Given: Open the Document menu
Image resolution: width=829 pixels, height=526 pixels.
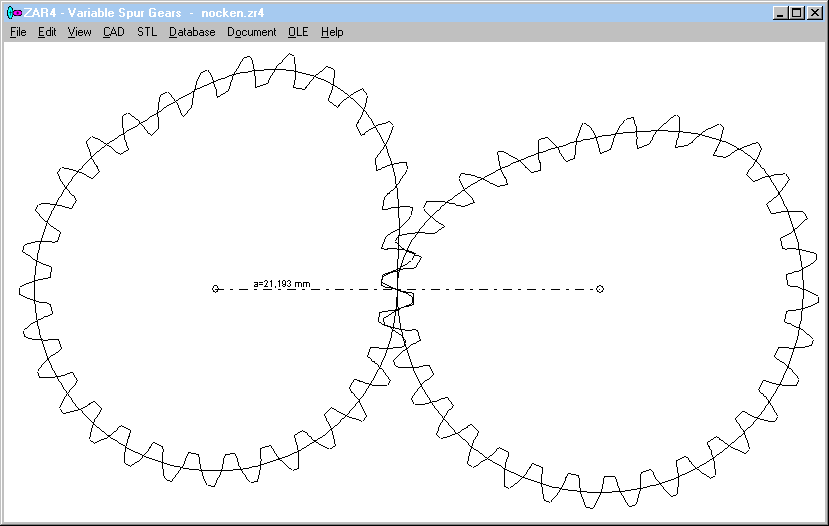Looking at the screenshot, I should 251,32.
